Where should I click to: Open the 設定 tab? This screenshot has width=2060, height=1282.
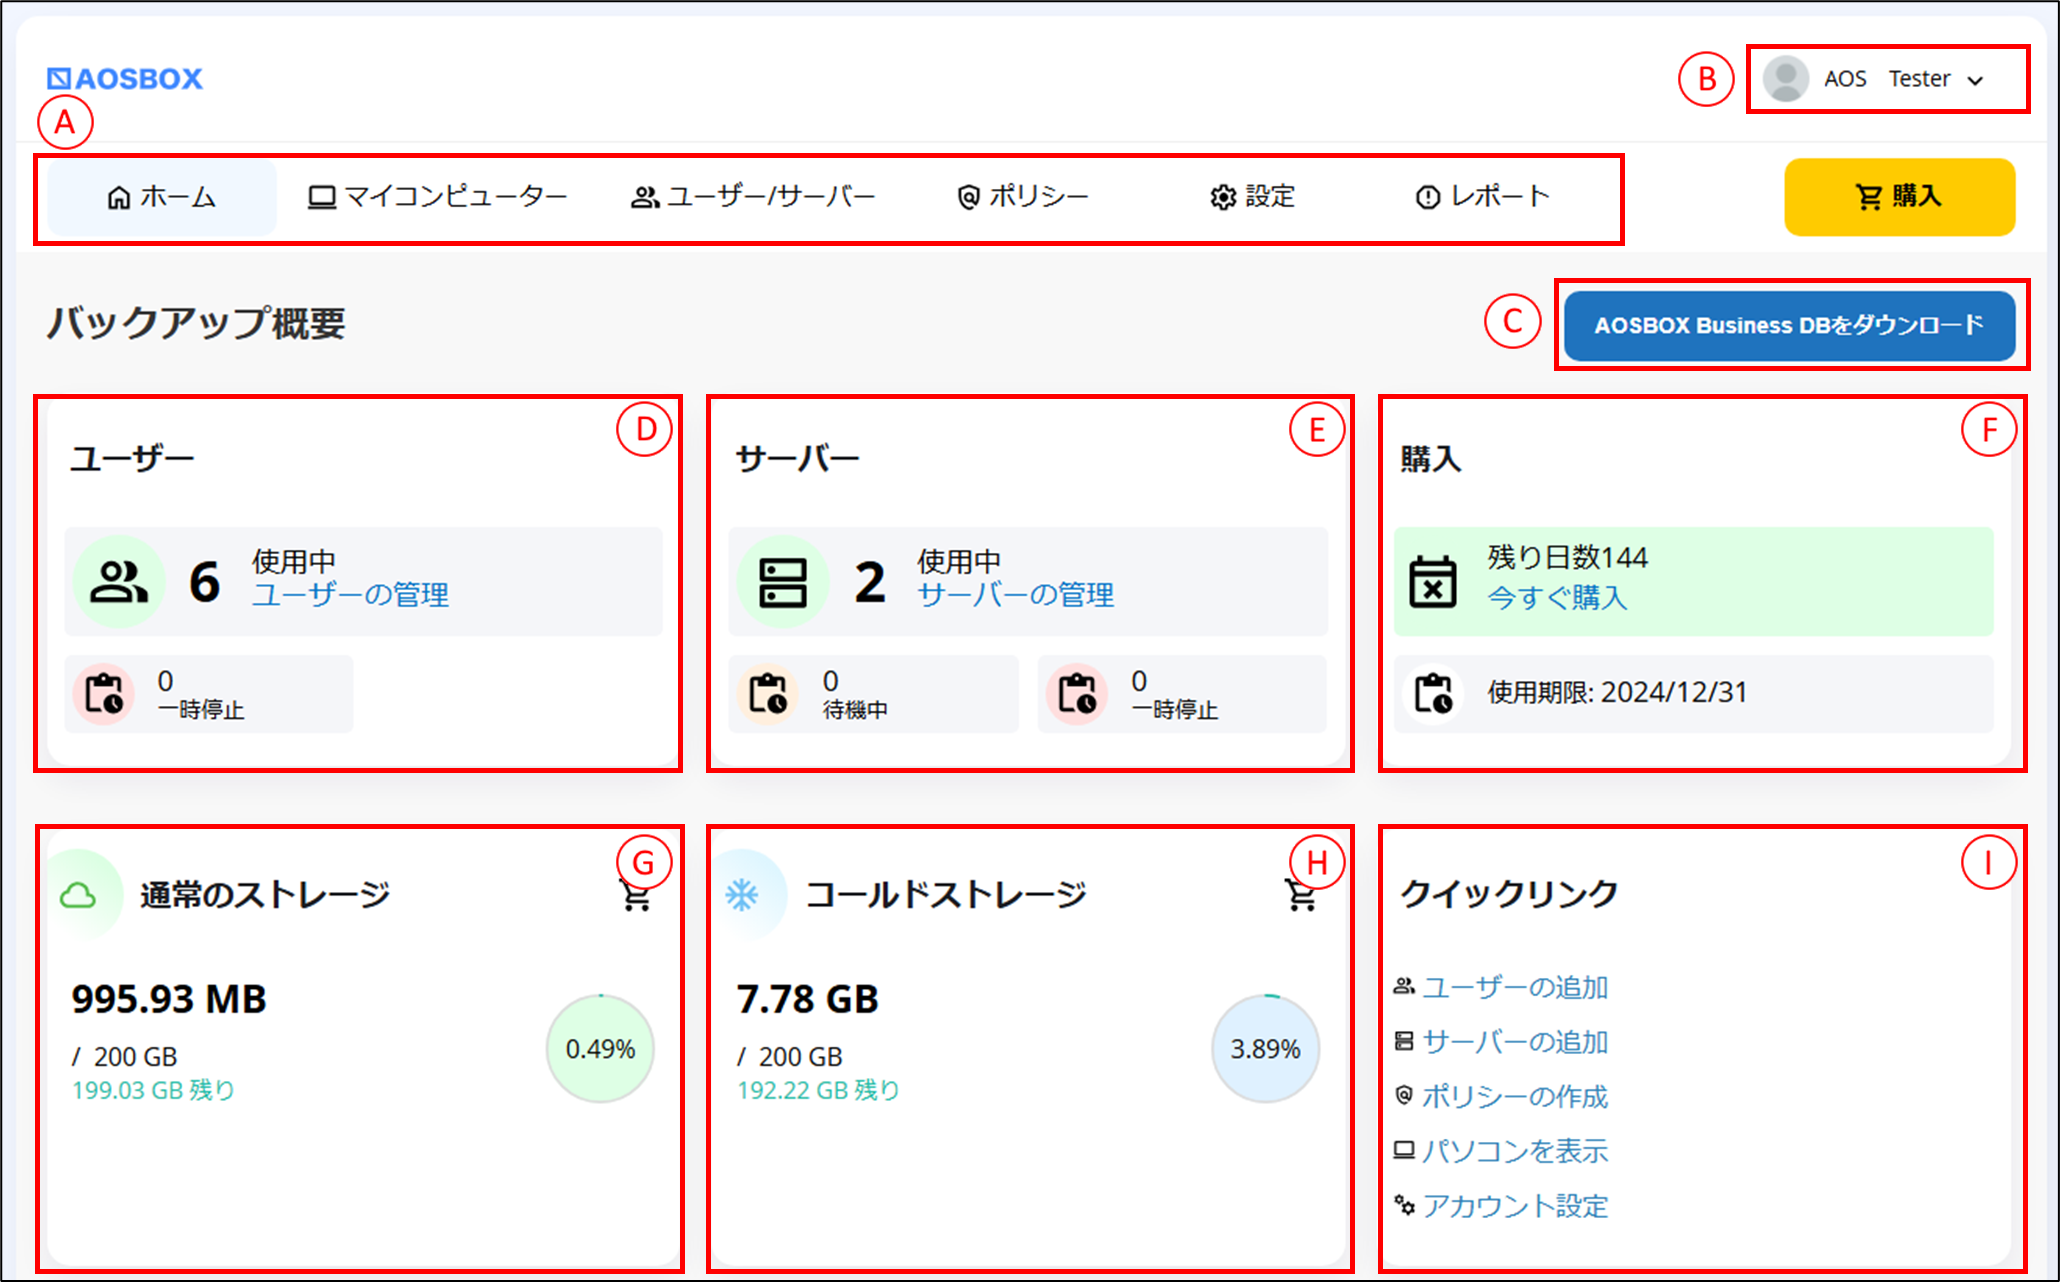click(x=1252, y=197)
